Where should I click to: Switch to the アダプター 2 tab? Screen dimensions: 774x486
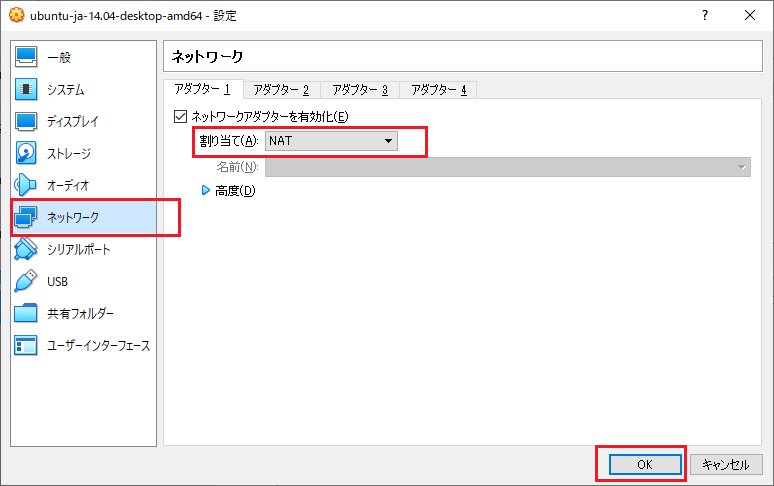point(281,90)
